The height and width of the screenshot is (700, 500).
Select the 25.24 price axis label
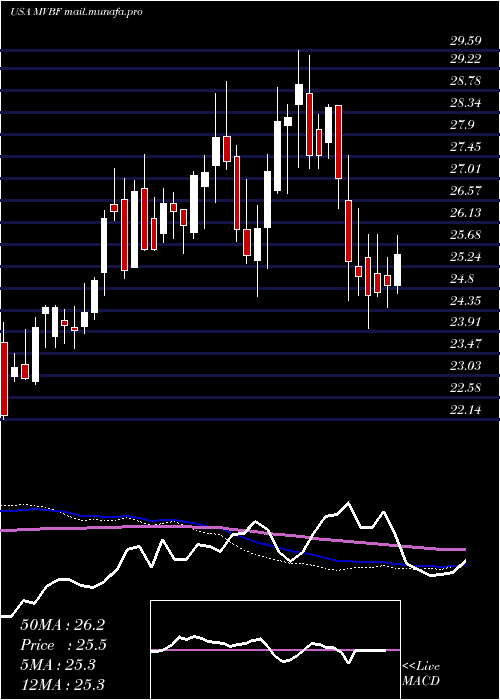[466, 257]
